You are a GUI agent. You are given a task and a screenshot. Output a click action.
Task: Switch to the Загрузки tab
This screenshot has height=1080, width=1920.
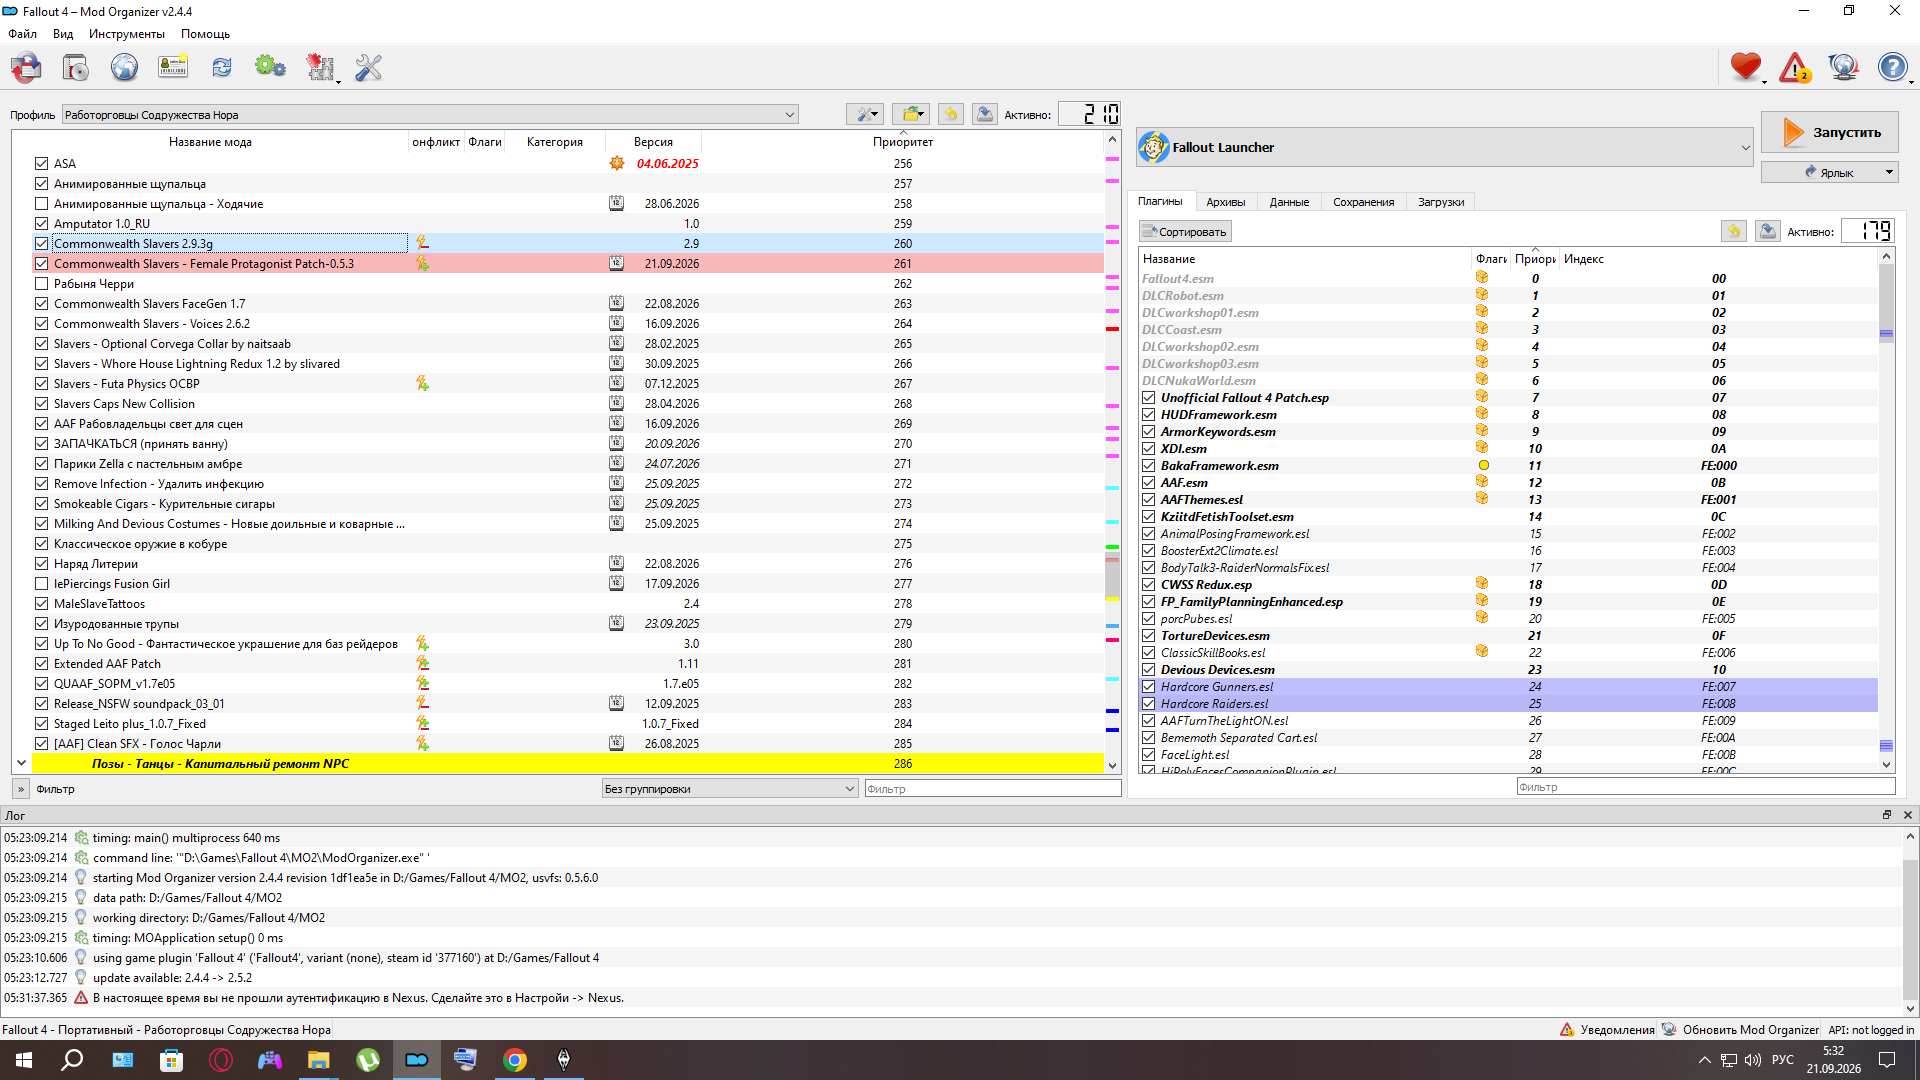1441,202
